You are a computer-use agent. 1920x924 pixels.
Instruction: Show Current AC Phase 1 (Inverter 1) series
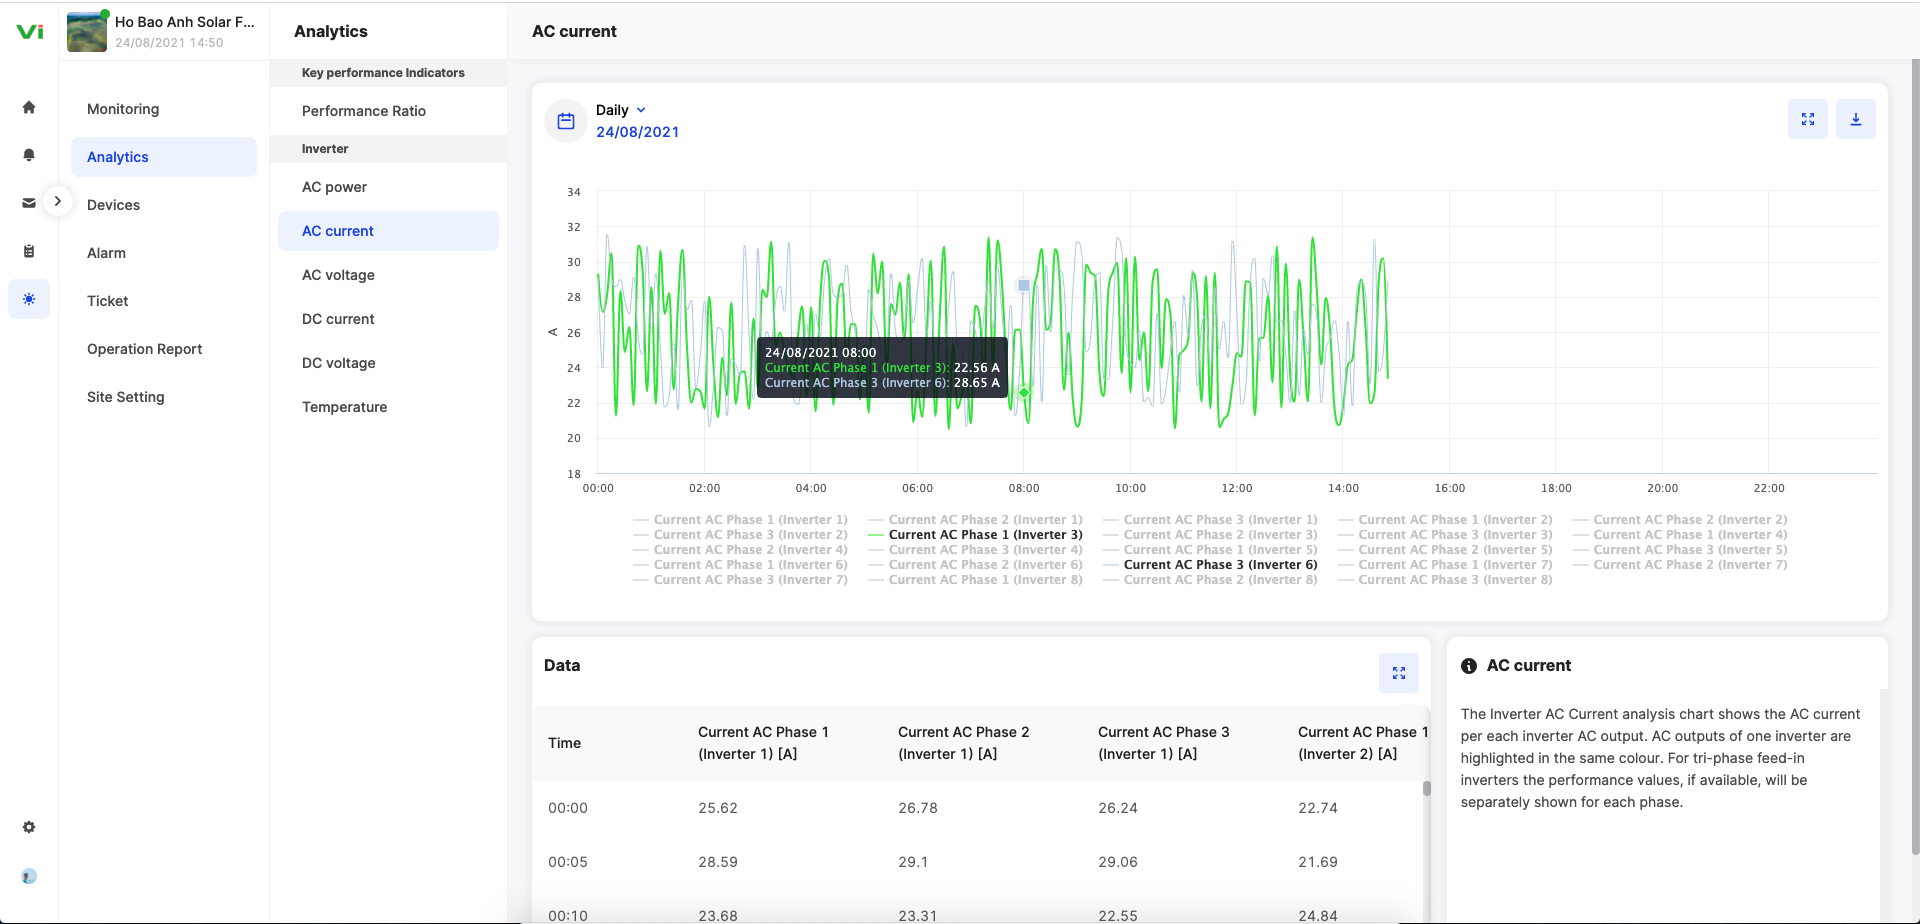(750, 520)
